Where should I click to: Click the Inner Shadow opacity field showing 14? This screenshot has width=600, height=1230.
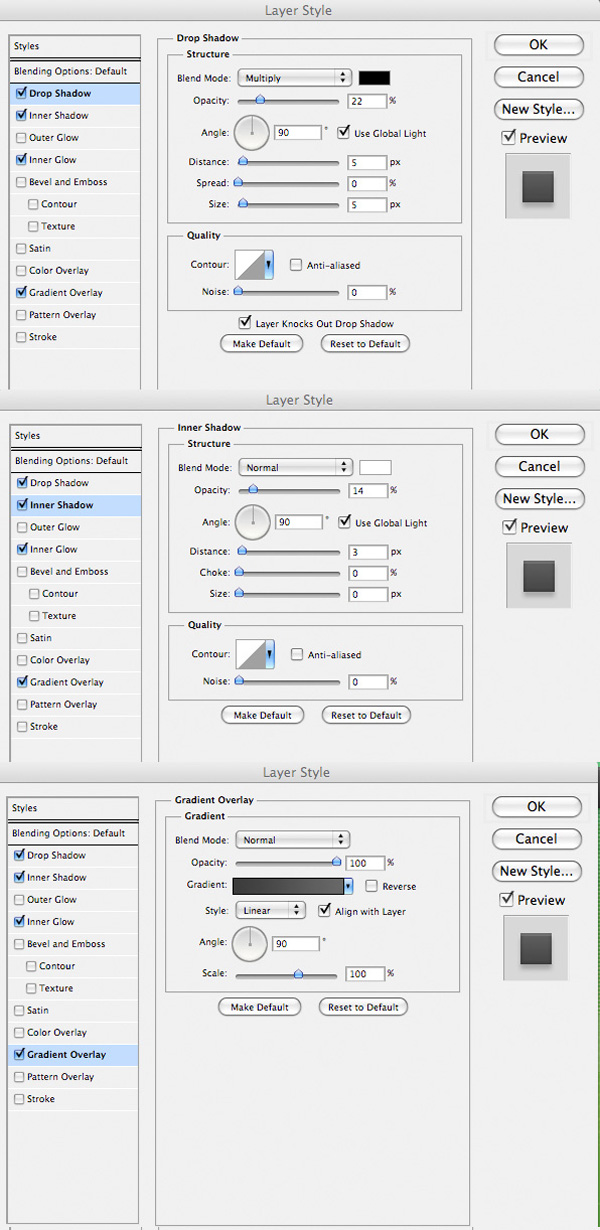pos(368,490)
